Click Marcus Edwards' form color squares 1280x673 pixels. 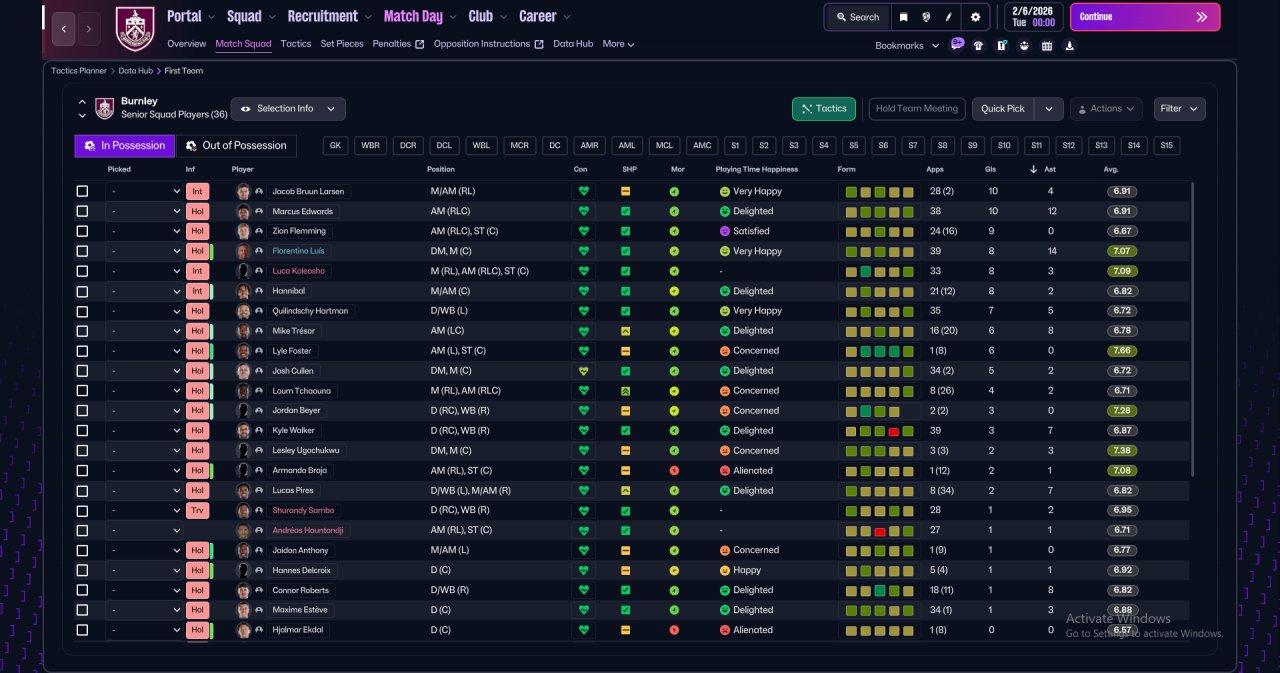[x=880, y=211]
